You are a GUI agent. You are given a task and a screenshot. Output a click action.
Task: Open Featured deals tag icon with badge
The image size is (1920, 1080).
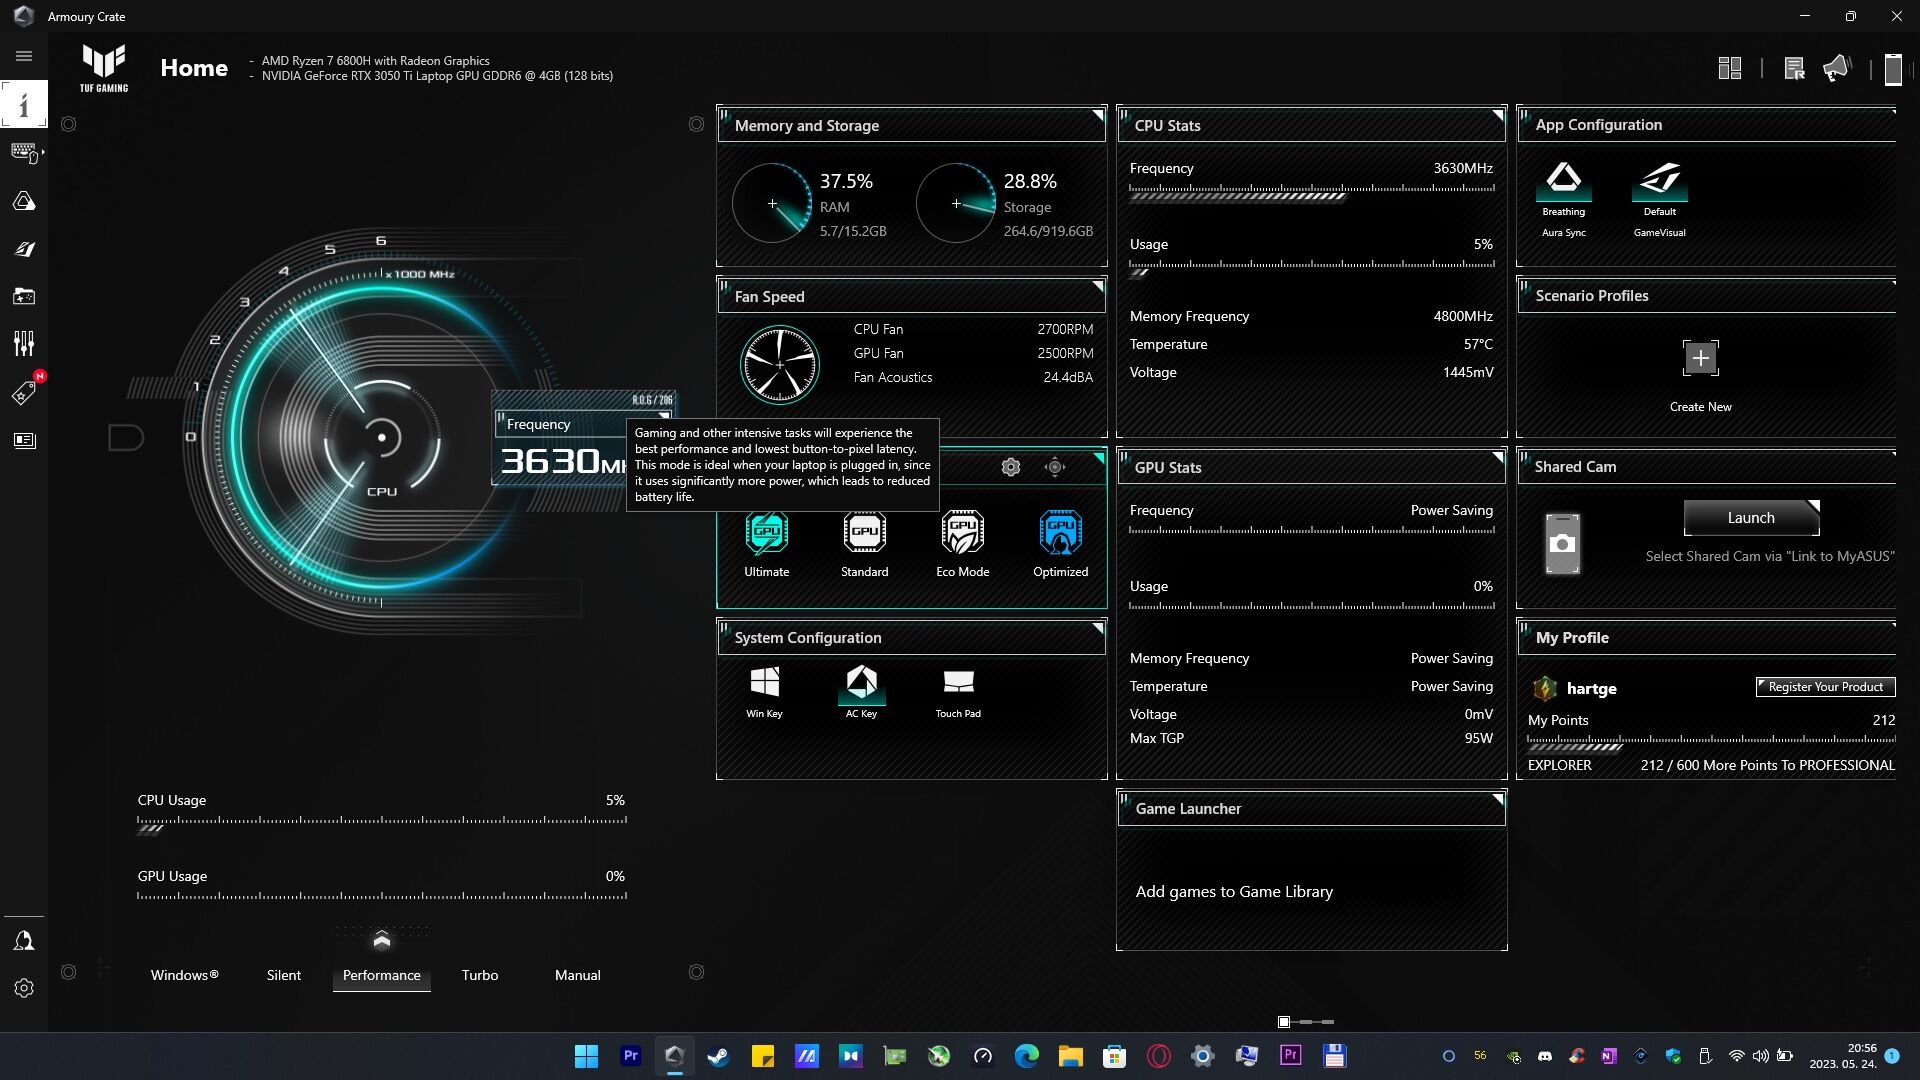[24, 392]
